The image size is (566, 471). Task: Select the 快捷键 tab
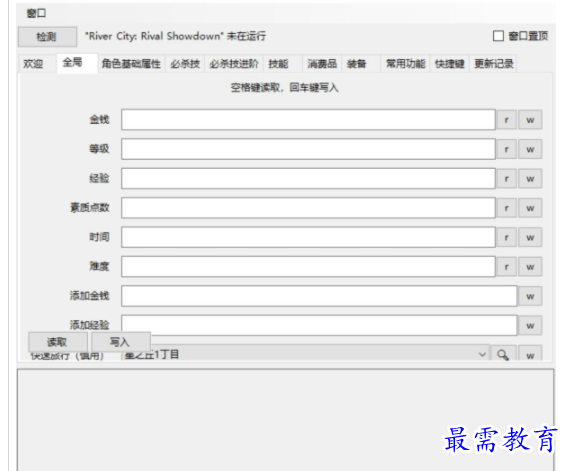click(x=450, y=64)
